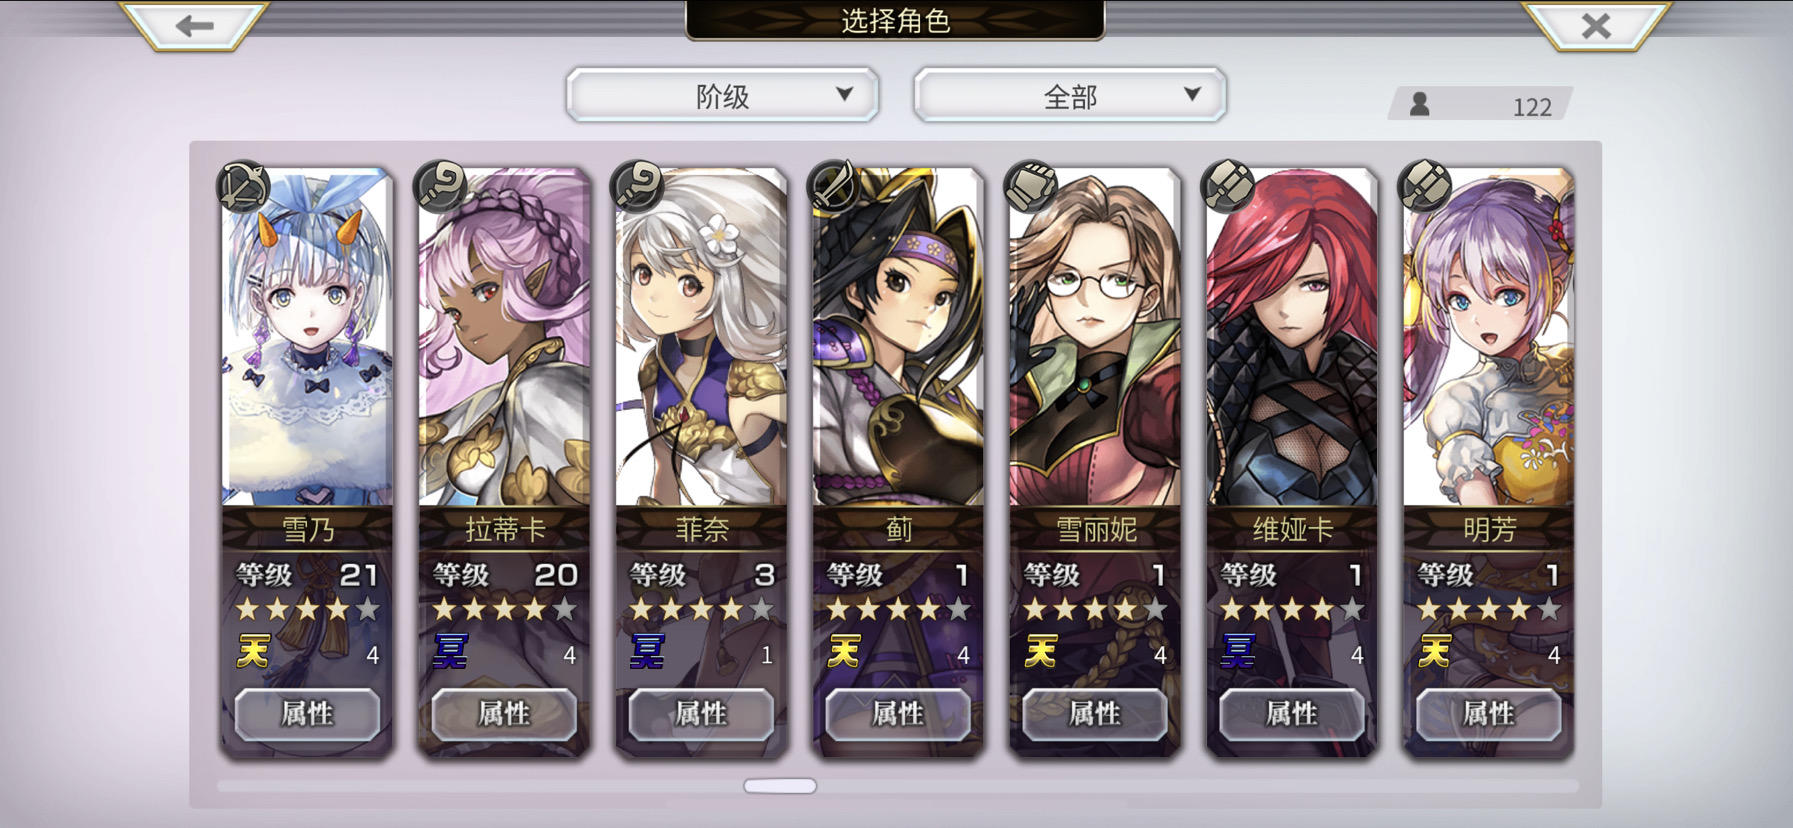The image size is (1793, 828).
Task: Close the character selection screen
Action: 1596,25
